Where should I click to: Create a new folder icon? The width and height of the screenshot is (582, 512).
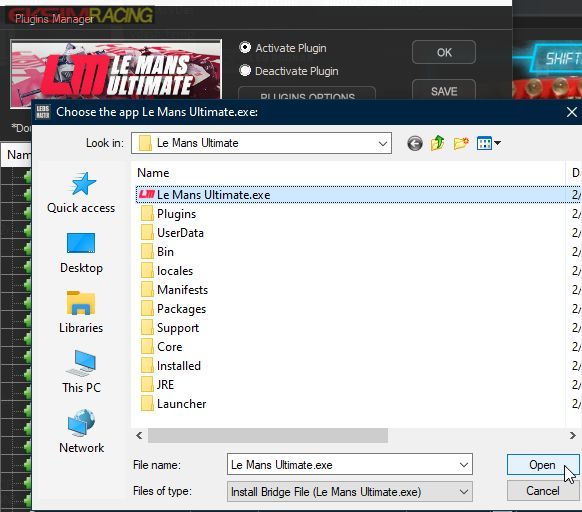tap(461, 143)
